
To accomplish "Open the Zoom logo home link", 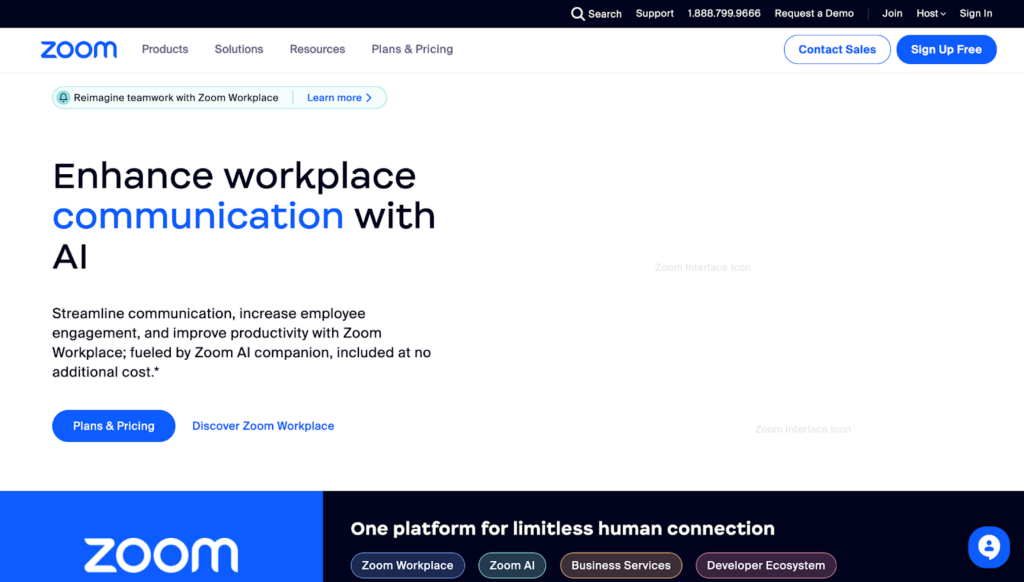I will [x=79, y=50].
